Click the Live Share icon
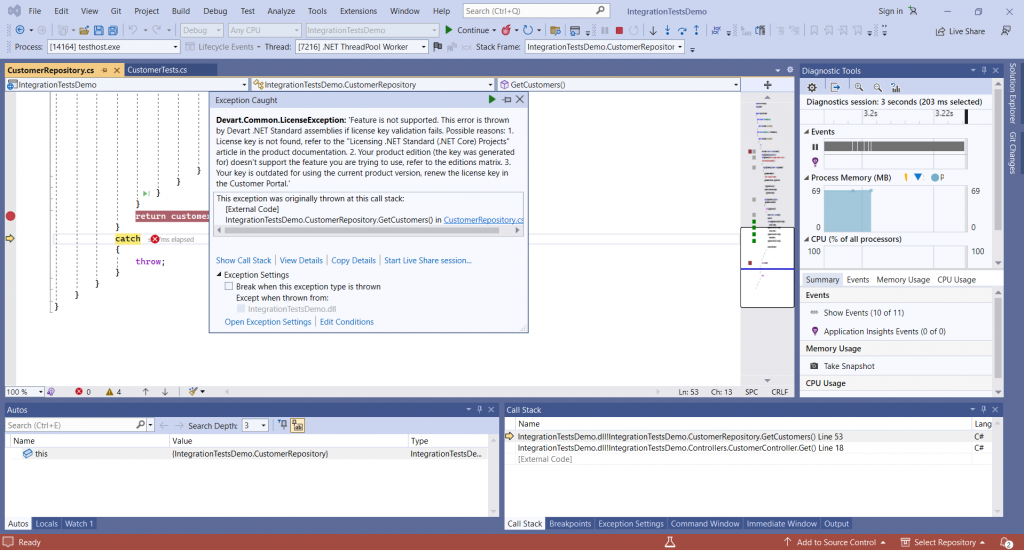This screenshot has height=550, width=1024. 940,31
